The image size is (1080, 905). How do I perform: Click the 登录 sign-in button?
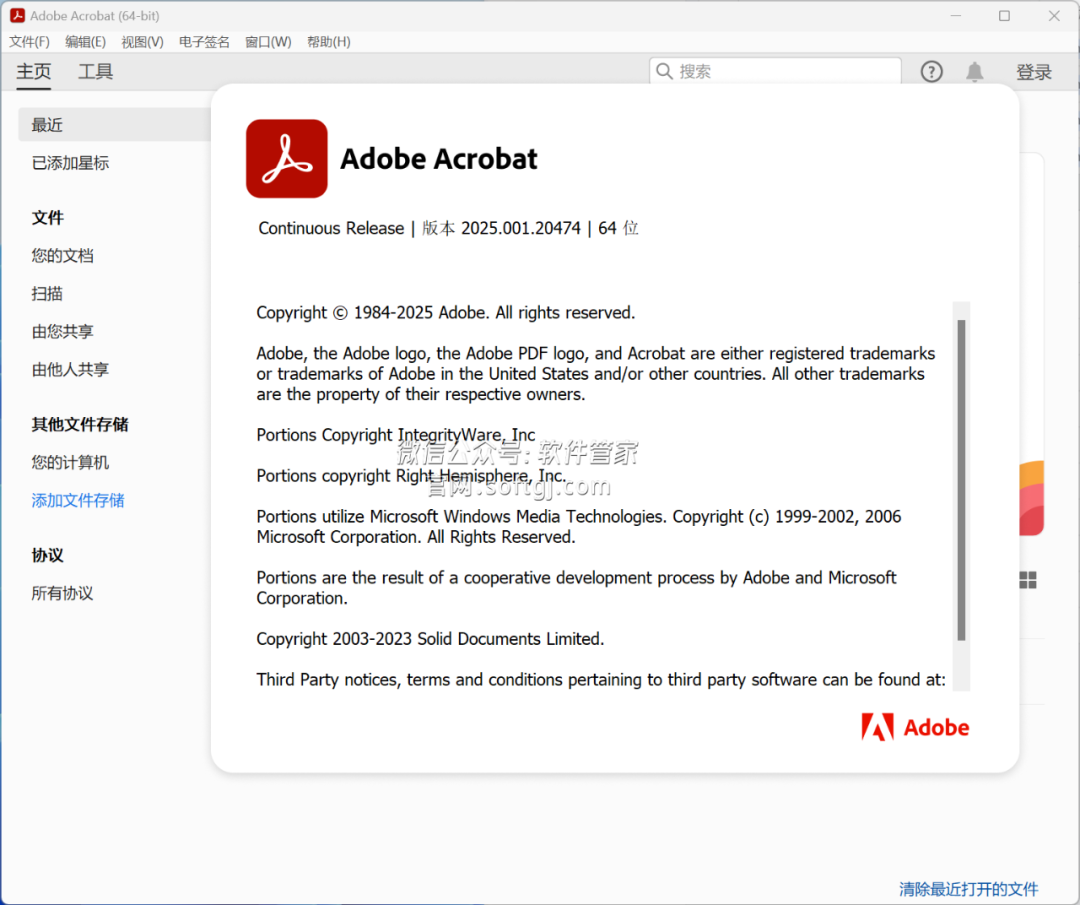[1034, 72]
